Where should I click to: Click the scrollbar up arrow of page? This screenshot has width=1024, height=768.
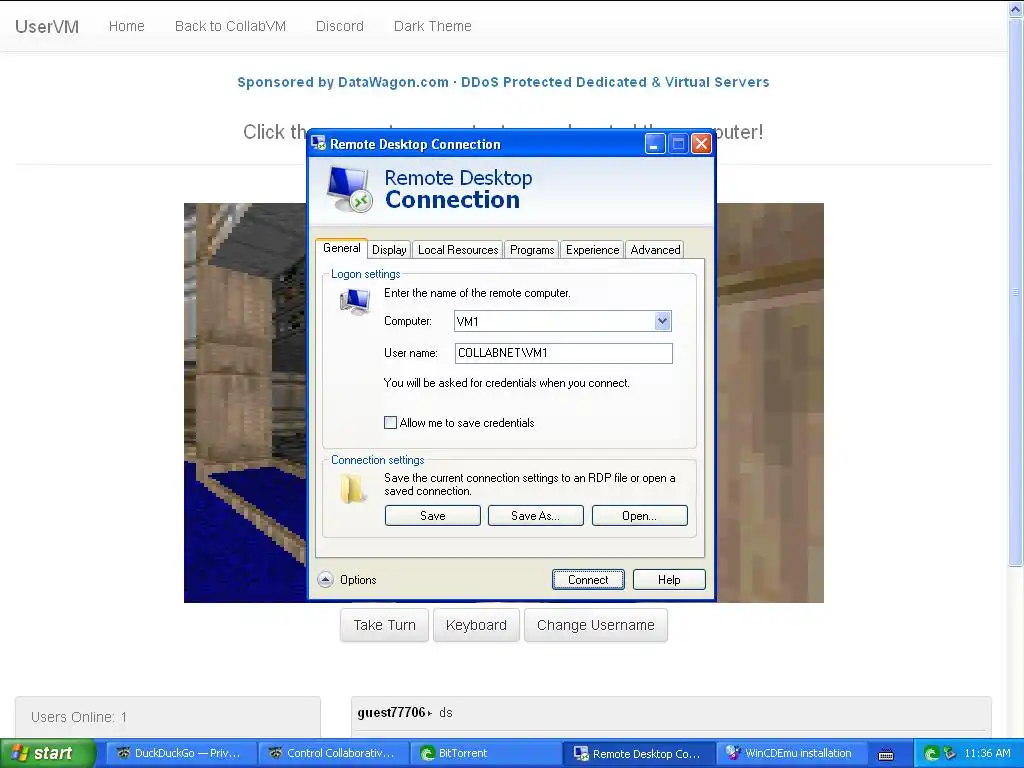[1016, 8]
